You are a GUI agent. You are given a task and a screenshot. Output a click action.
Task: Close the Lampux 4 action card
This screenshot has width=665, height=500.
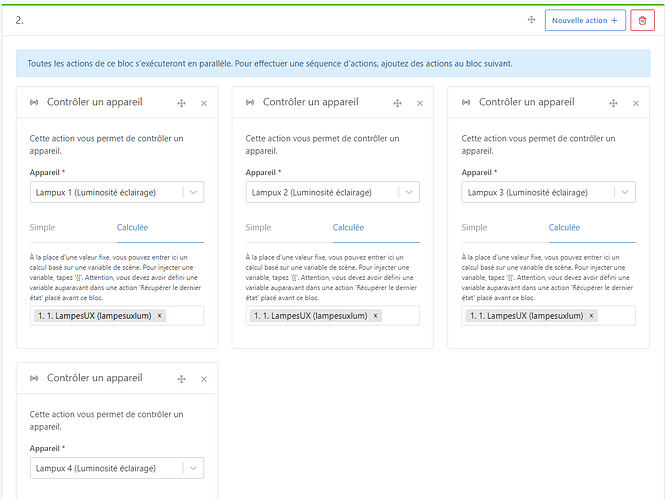[204, 379]
